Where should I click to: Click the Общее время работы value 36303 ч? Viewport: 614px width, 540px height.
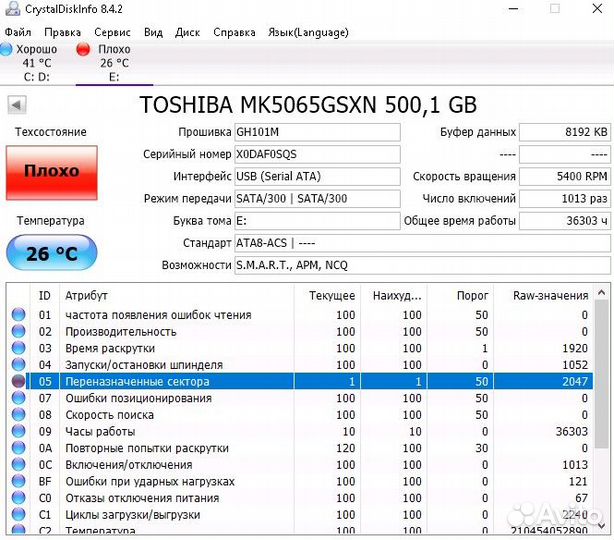click(x=565, y=221)
